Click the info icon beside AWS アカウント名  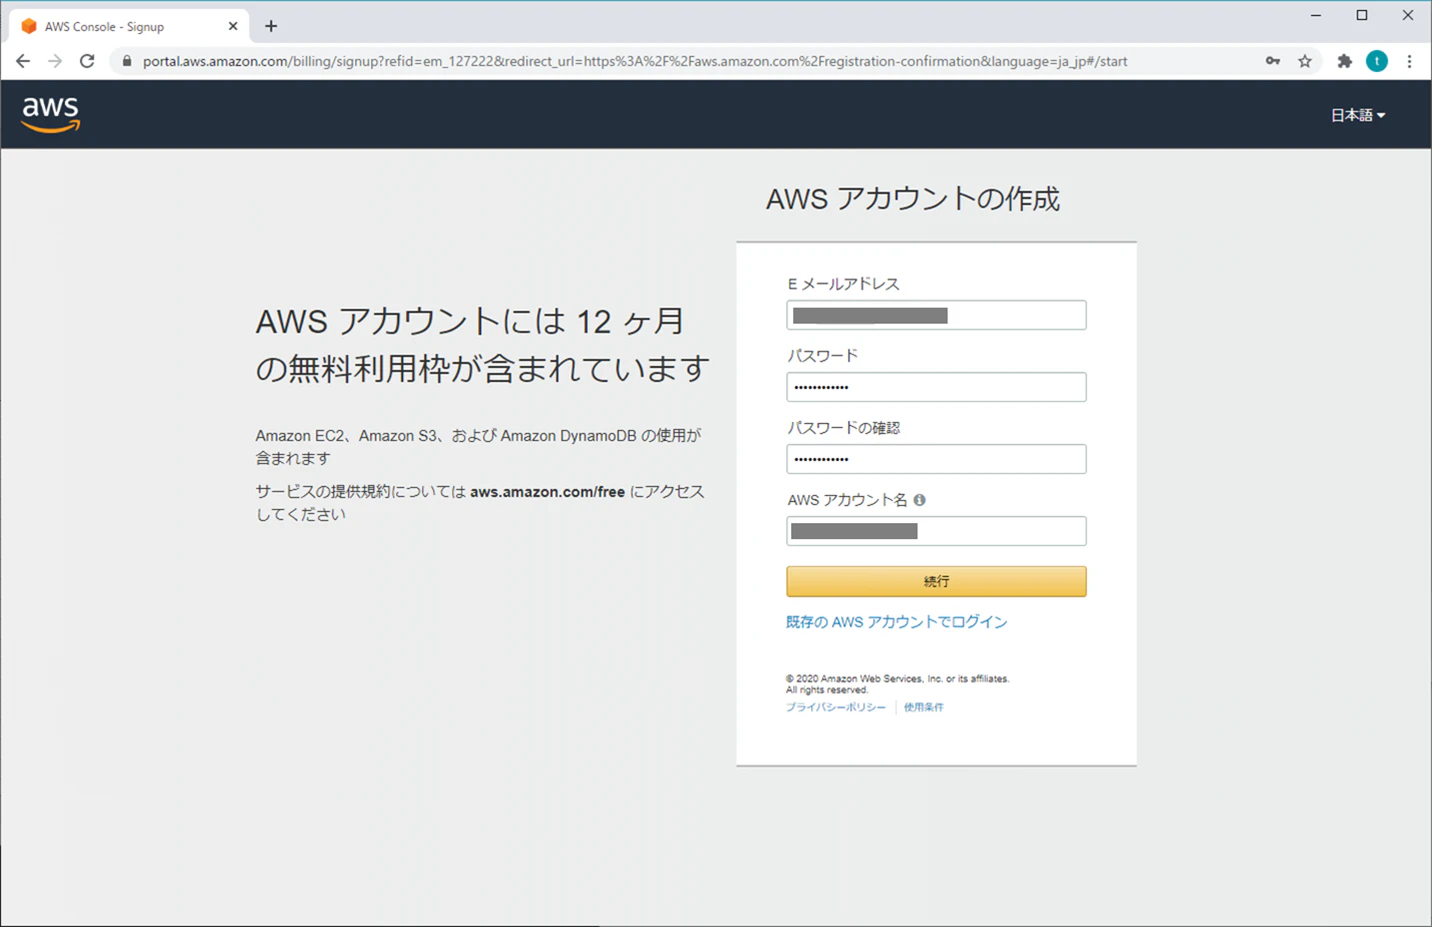919,500
